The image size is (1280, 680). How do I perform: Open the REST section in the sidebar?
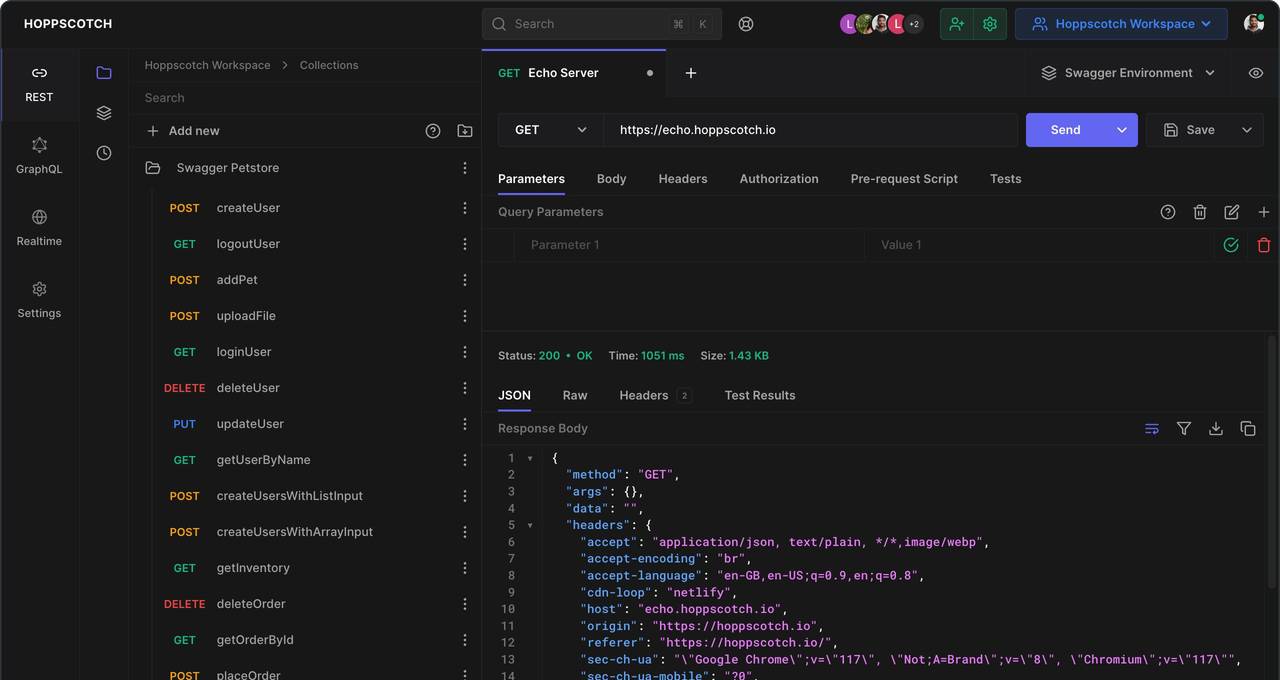[x=39, y=84]
